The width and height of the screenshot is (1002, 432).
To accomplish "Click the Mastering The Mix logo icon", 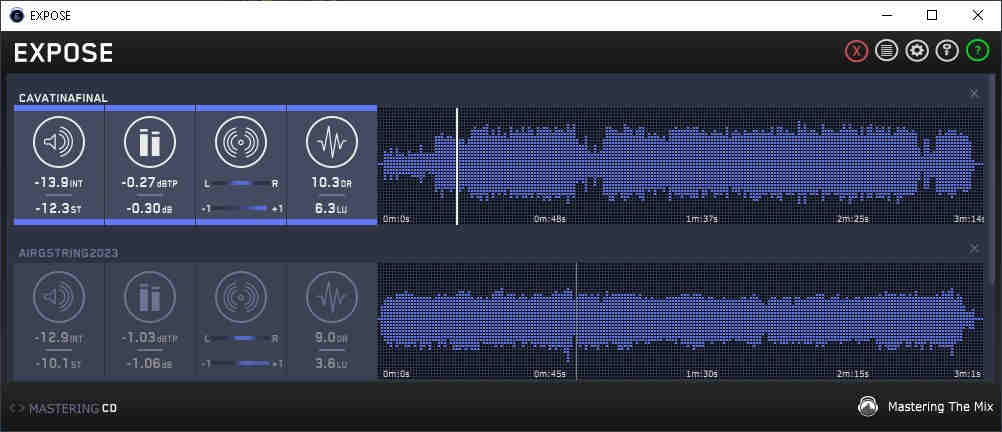I will [867, 407].
